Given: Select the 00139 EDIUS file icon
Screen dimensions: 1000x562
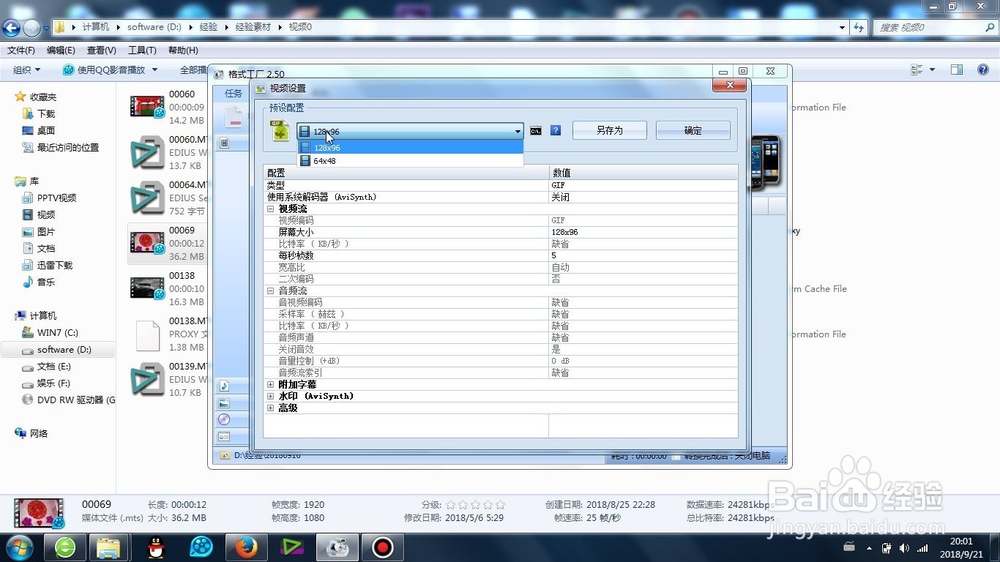Looking at the screenshot, I should 147,380.
